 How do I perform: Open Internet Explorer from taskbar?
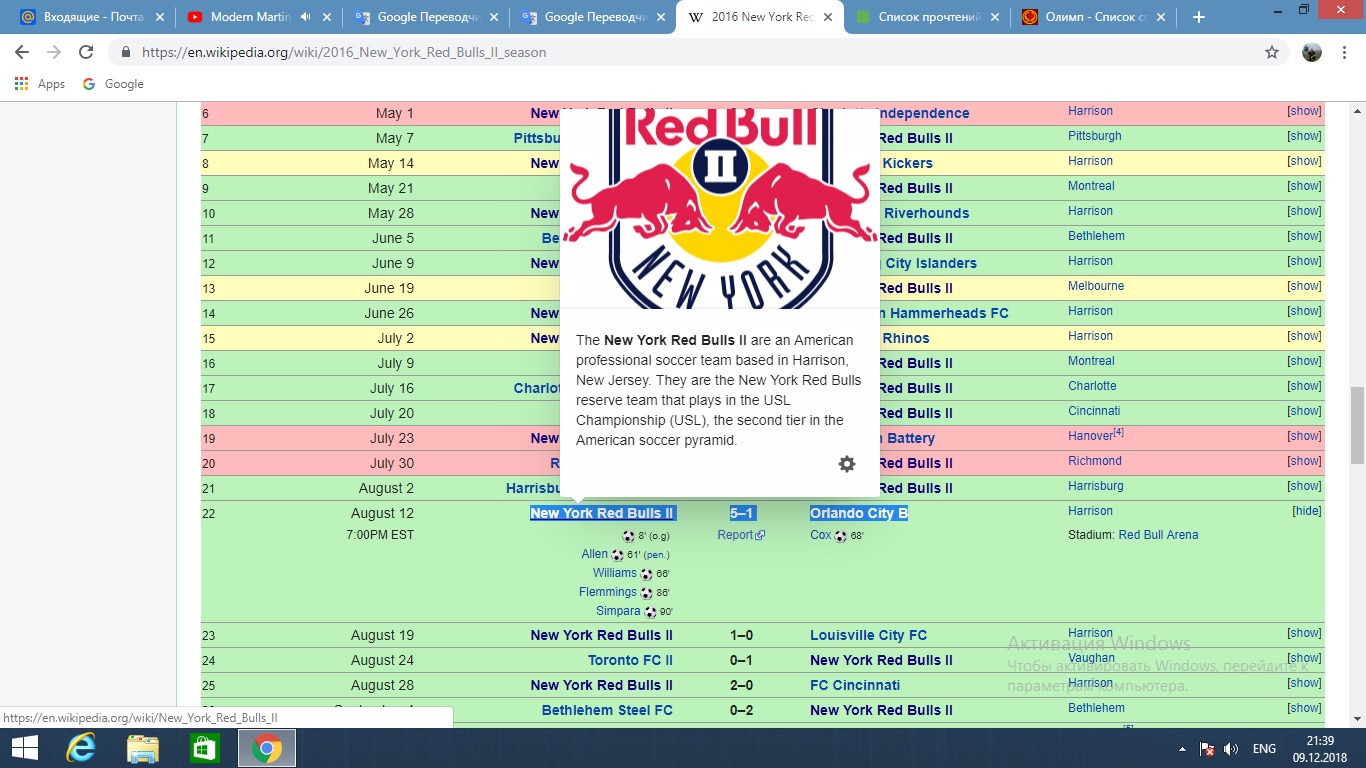81,748
